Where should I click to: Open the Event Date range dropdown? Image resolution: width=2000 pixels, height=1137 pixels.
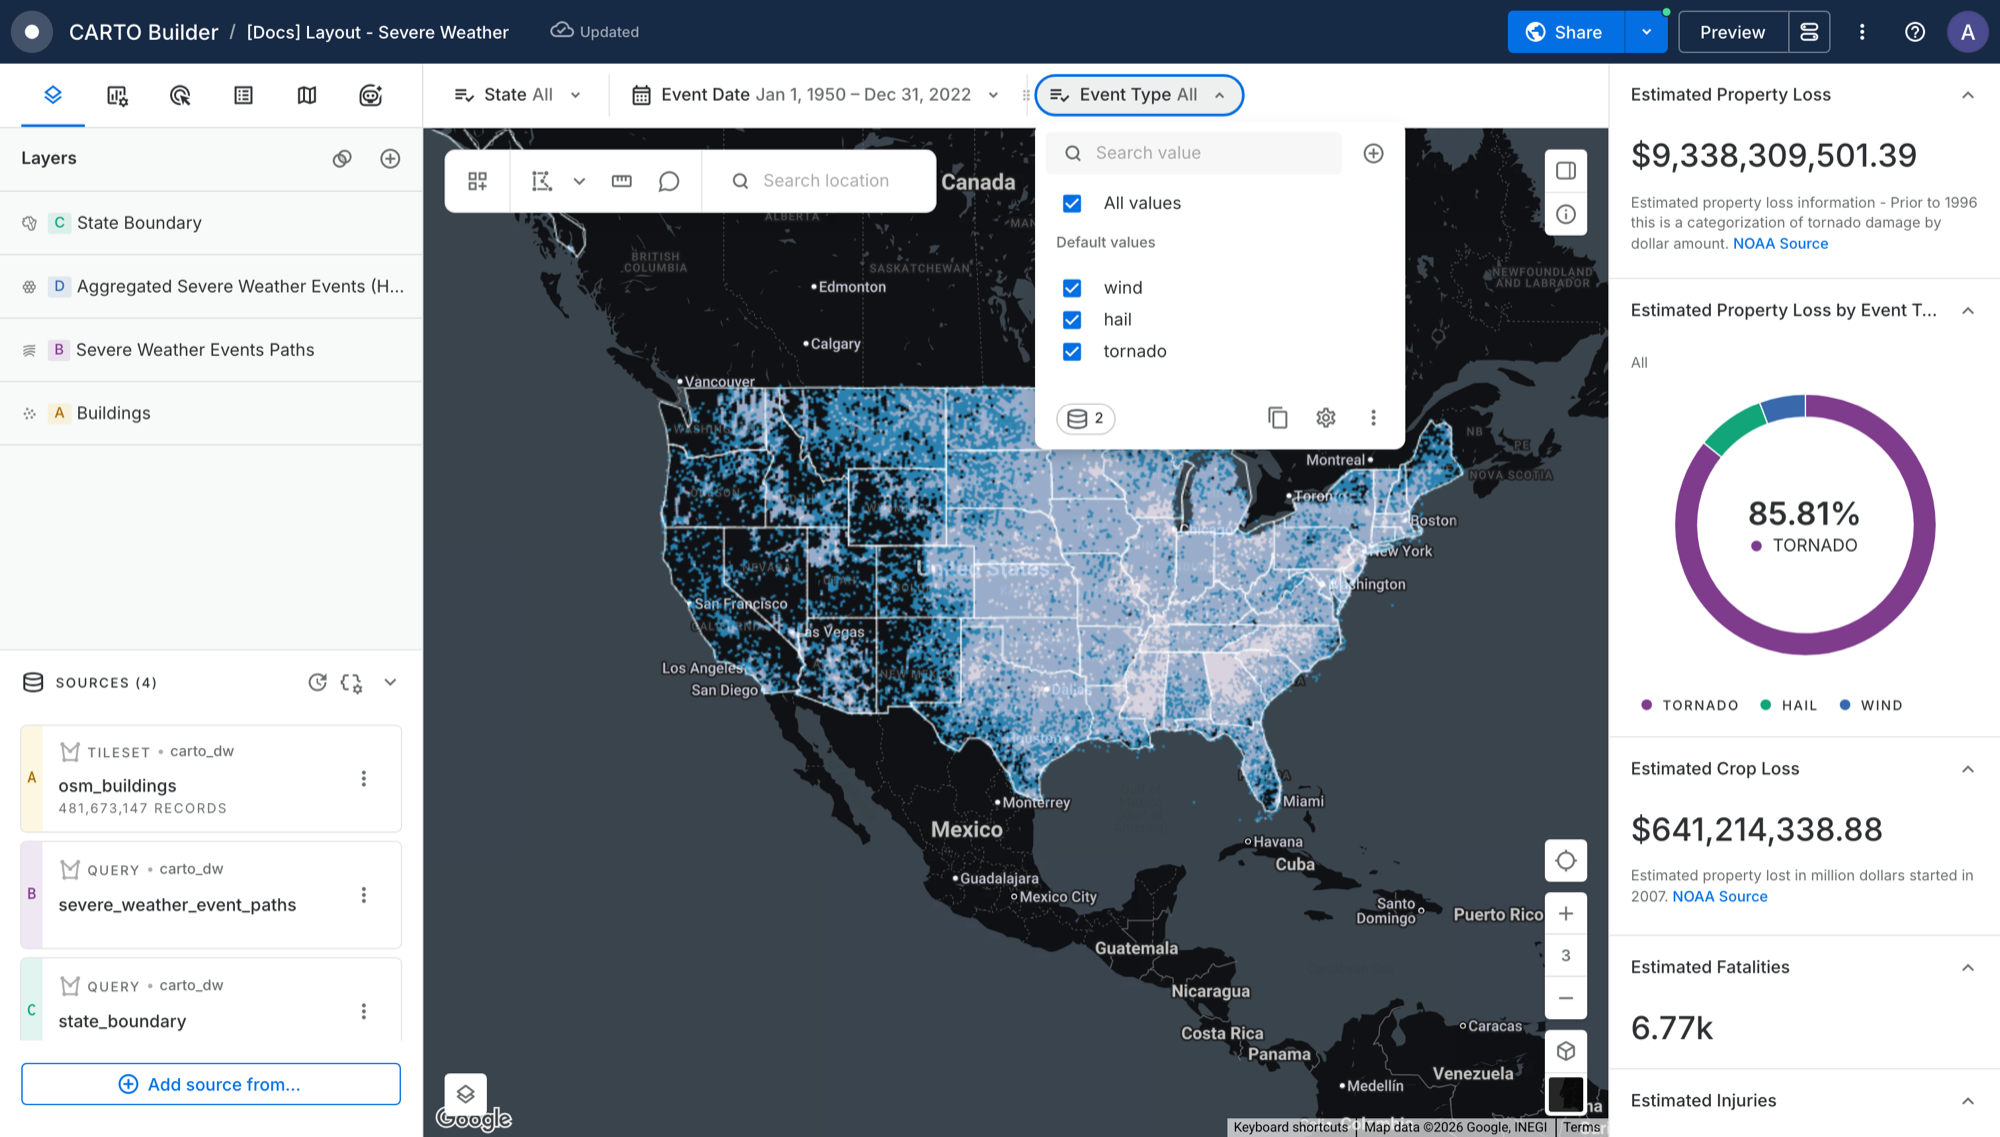pos(815,95)
